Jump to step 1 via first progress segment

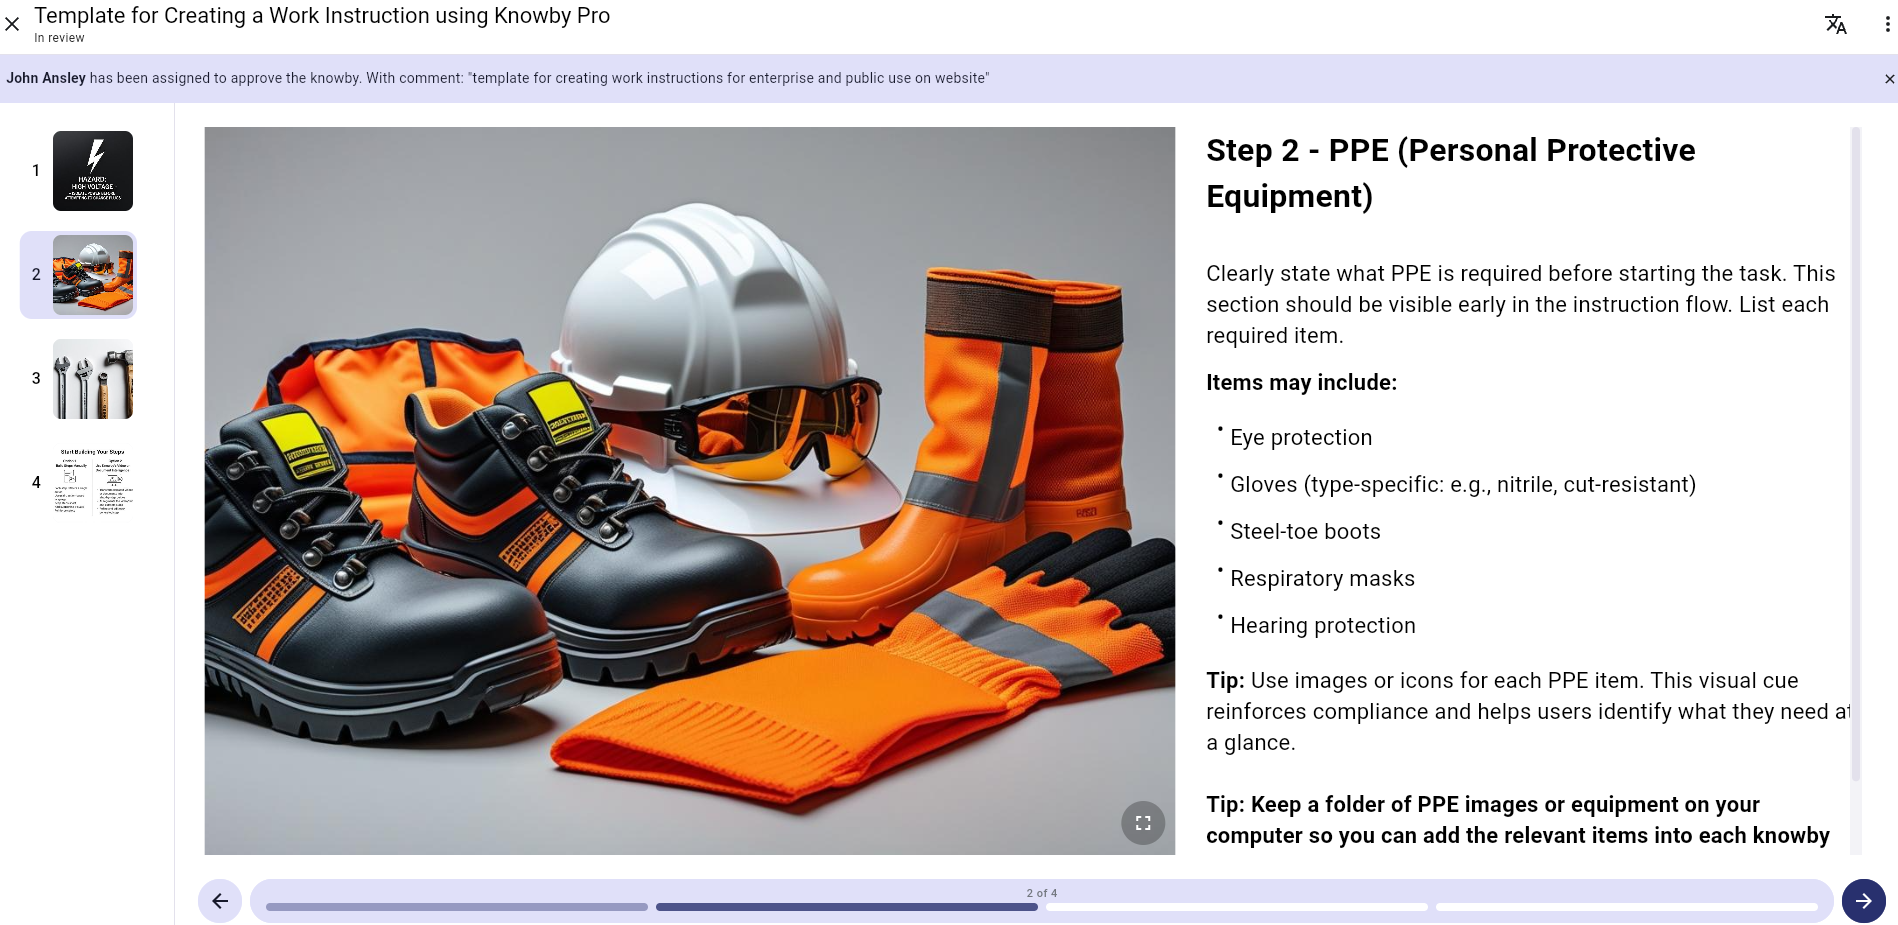coord(455,907)
